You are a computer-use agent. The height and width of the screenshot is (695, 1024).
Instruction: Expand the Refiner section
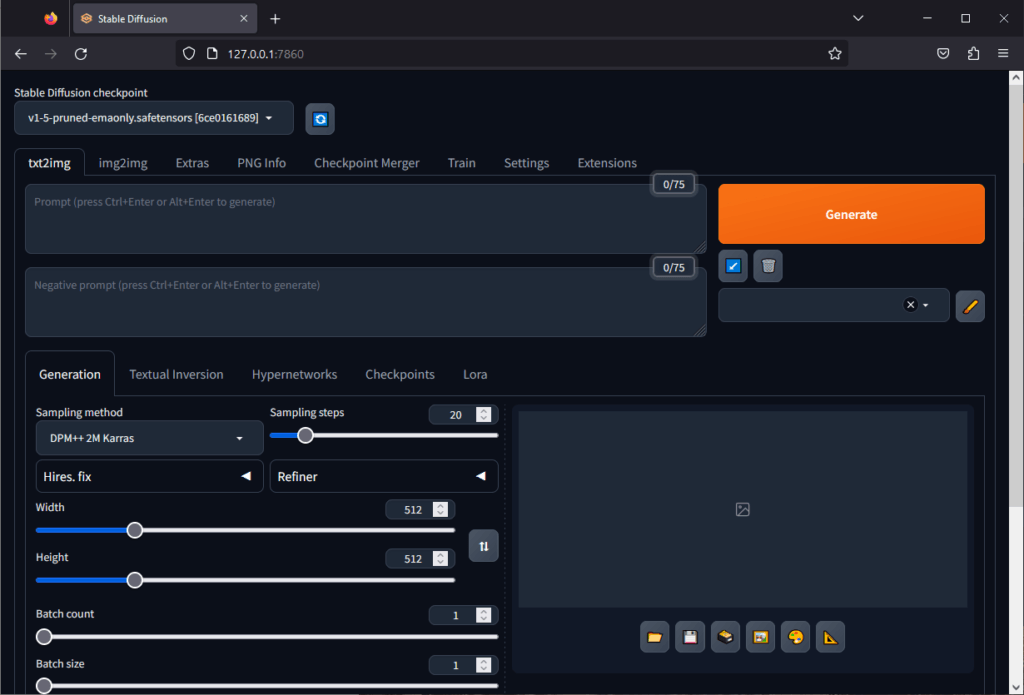384,477
